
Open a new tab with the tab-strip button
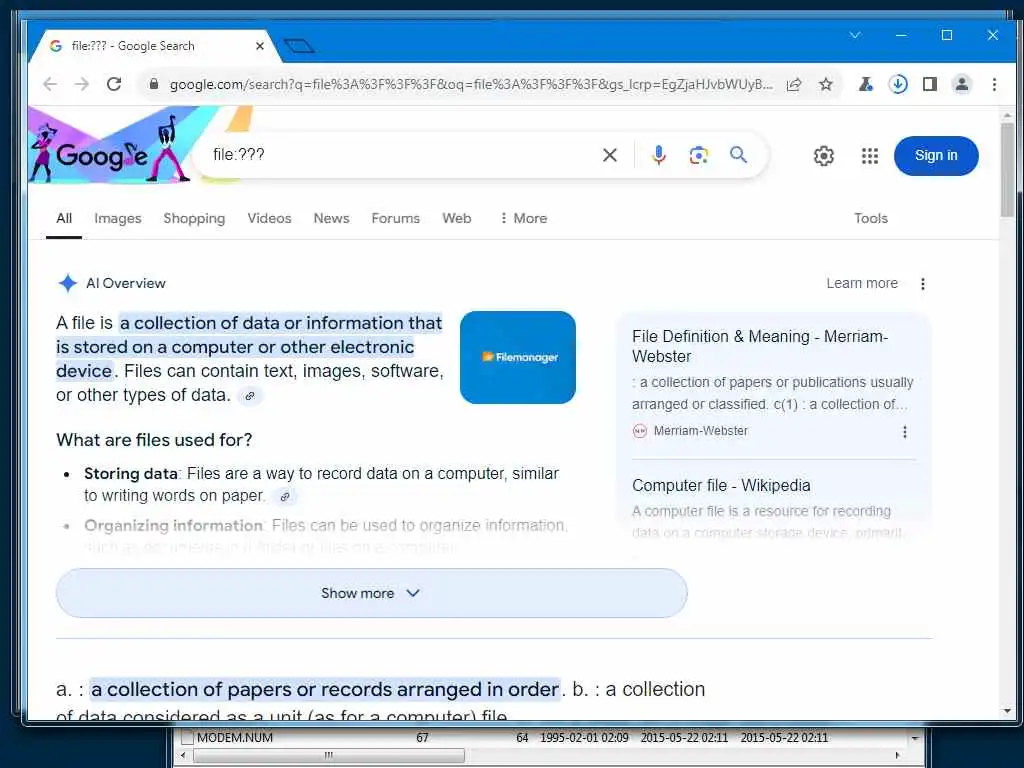[299, 46]
